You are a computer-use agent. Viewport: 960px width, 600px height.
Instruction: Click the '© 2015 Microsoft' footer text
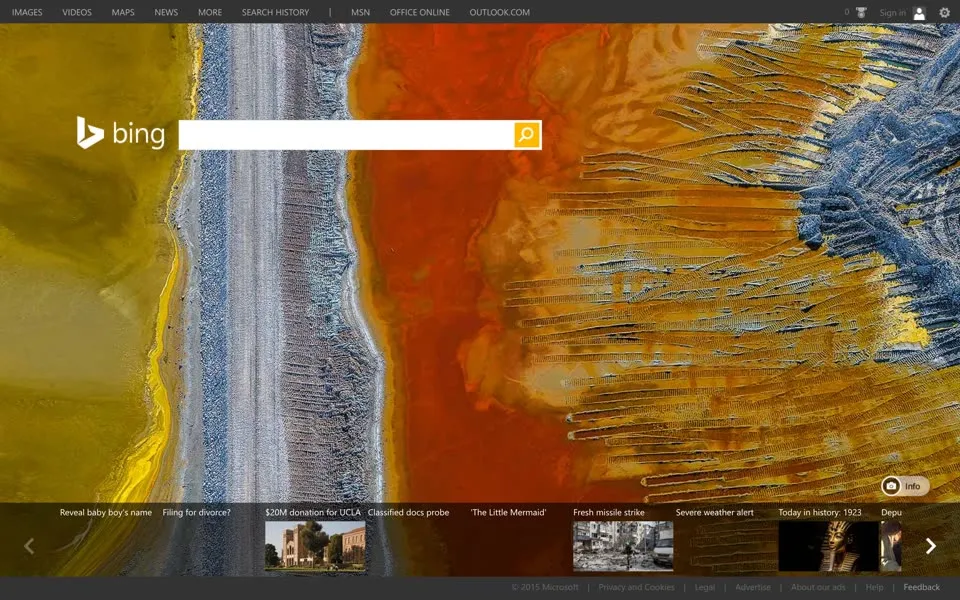tap(545, 587)
